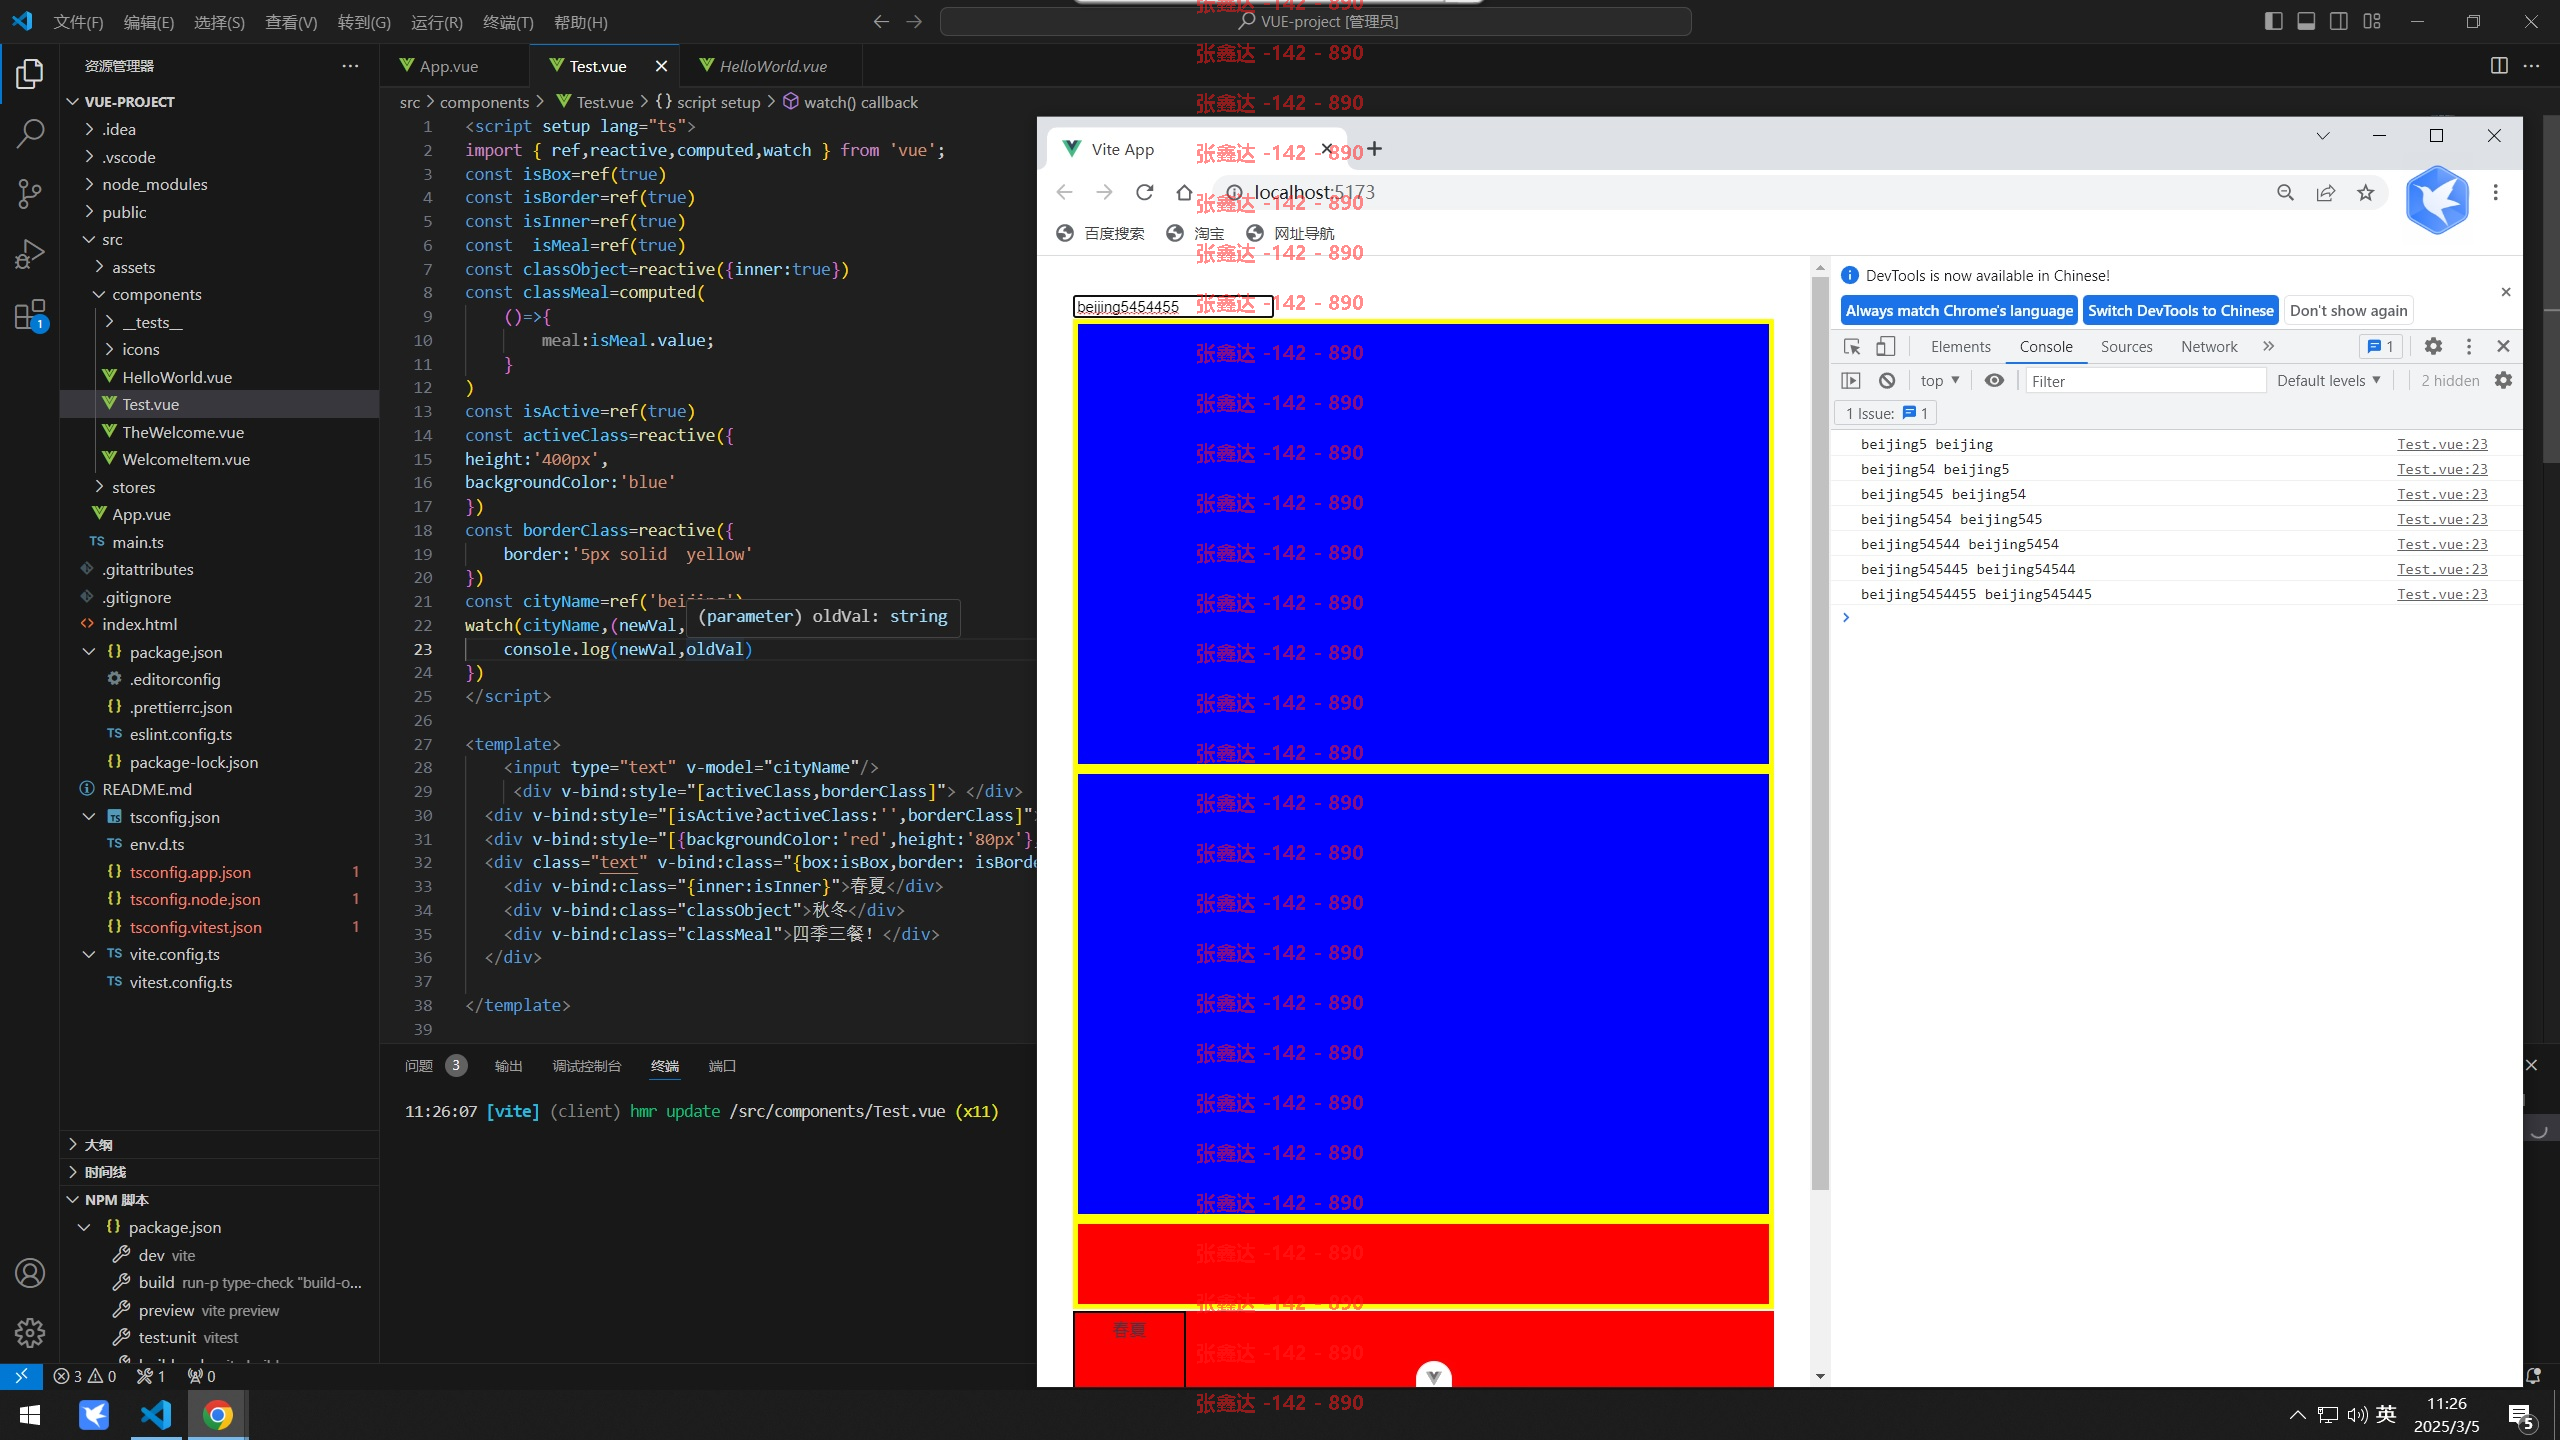Screen dimensions: 2560x1440
Task: Click zoom magnifier icon in address bar
Action: 2285,192
